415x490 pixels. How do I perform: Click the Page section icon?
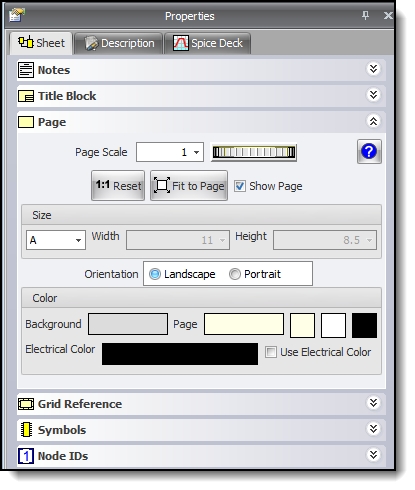26,122
